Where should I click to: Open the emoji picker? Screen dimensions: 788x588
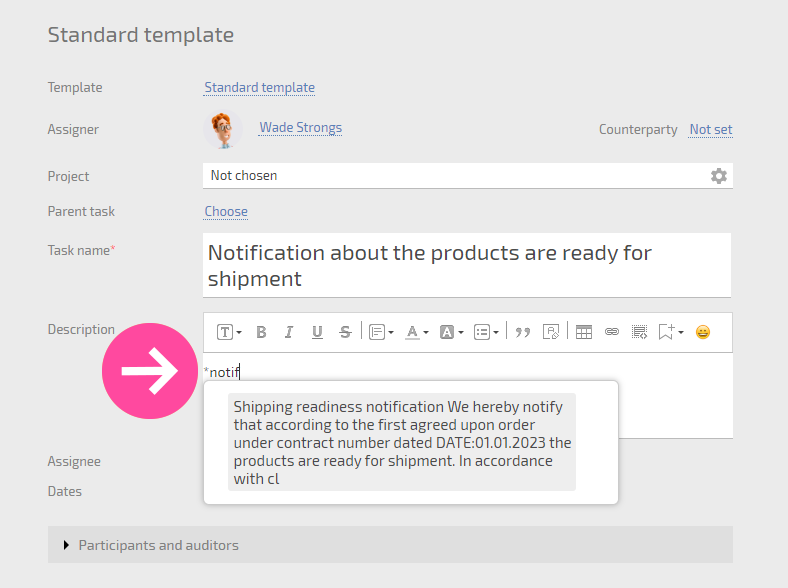pyautogui.click(x=703, y=332)
